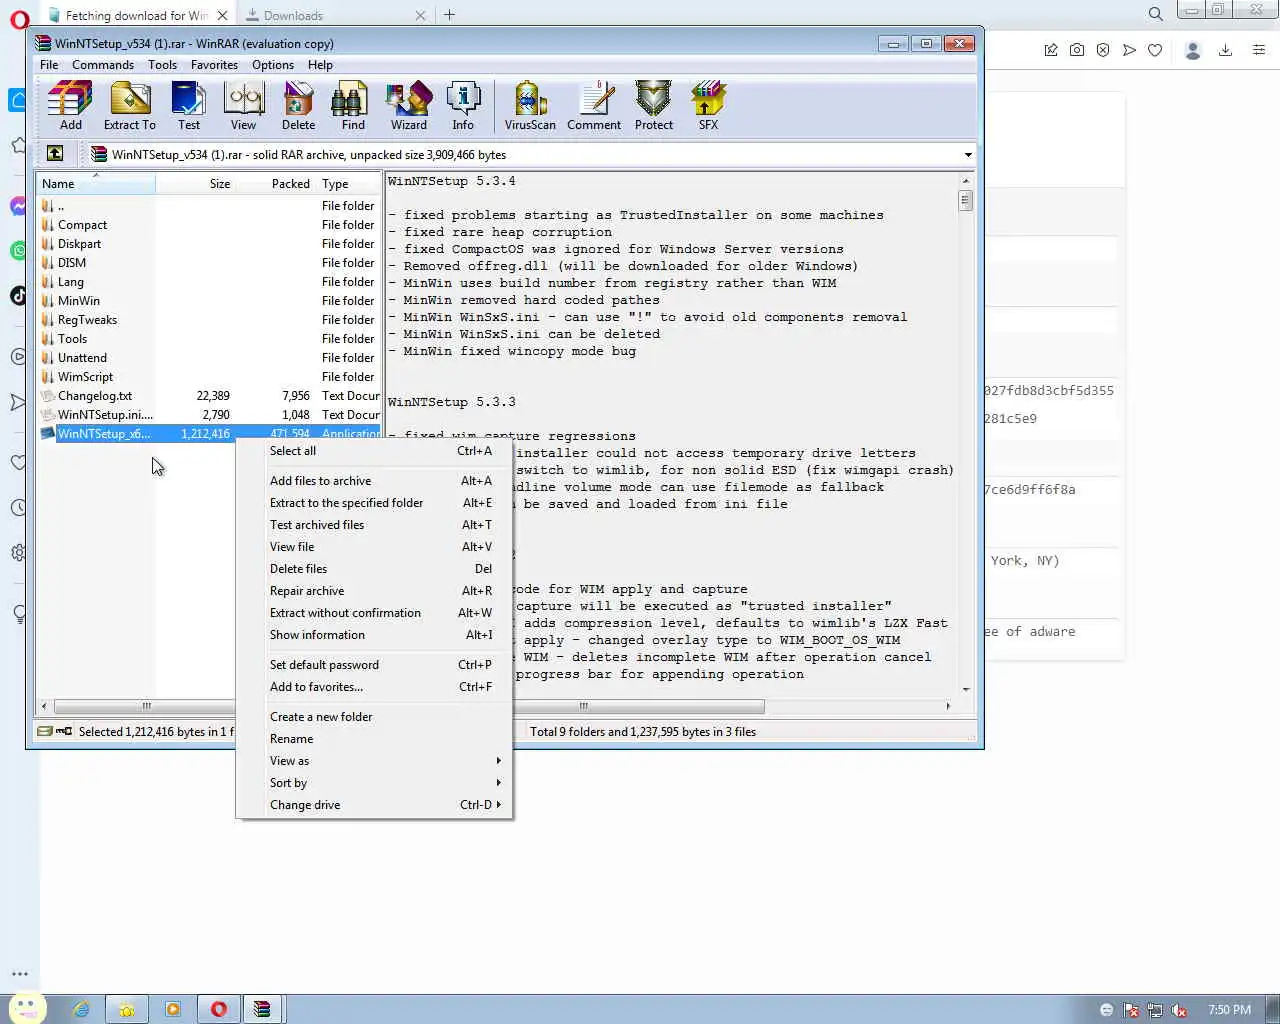
Task: Open Opera easy setup menu icon
Action: coord(1259,50)
